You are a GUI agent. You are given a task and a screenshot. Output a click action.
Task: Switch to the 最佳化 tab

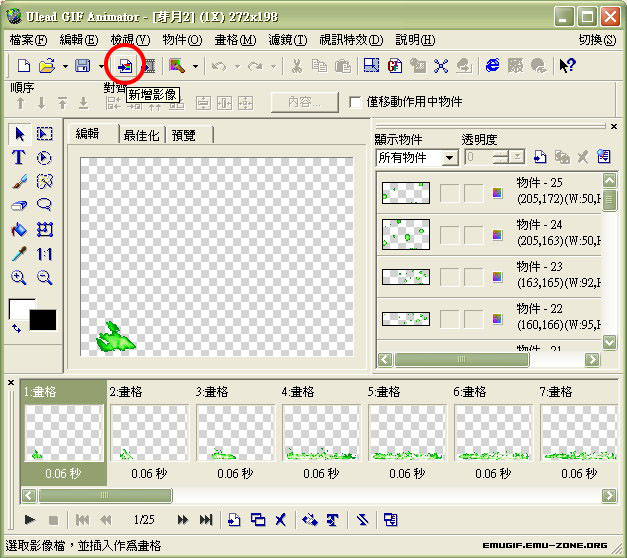(142, 135)
